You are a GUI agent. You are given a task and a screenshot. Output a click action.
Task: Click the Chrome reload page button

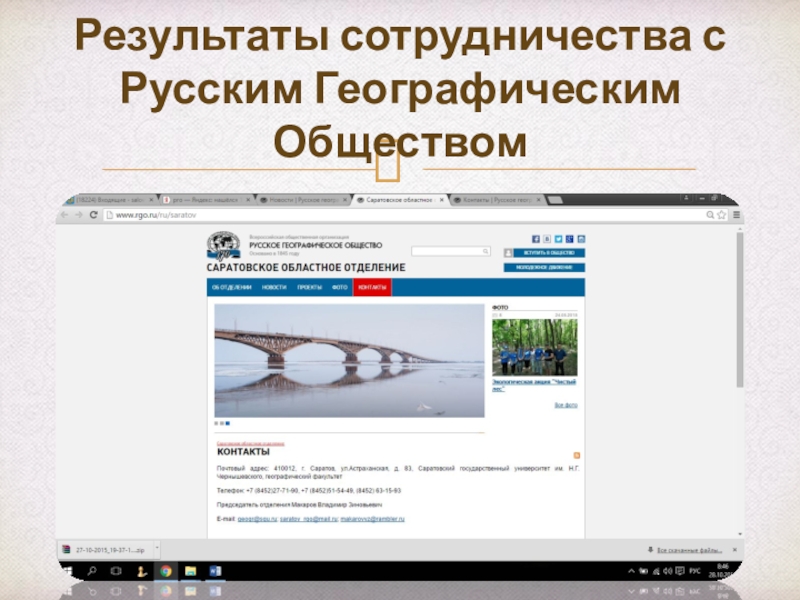tap(91, 214)
